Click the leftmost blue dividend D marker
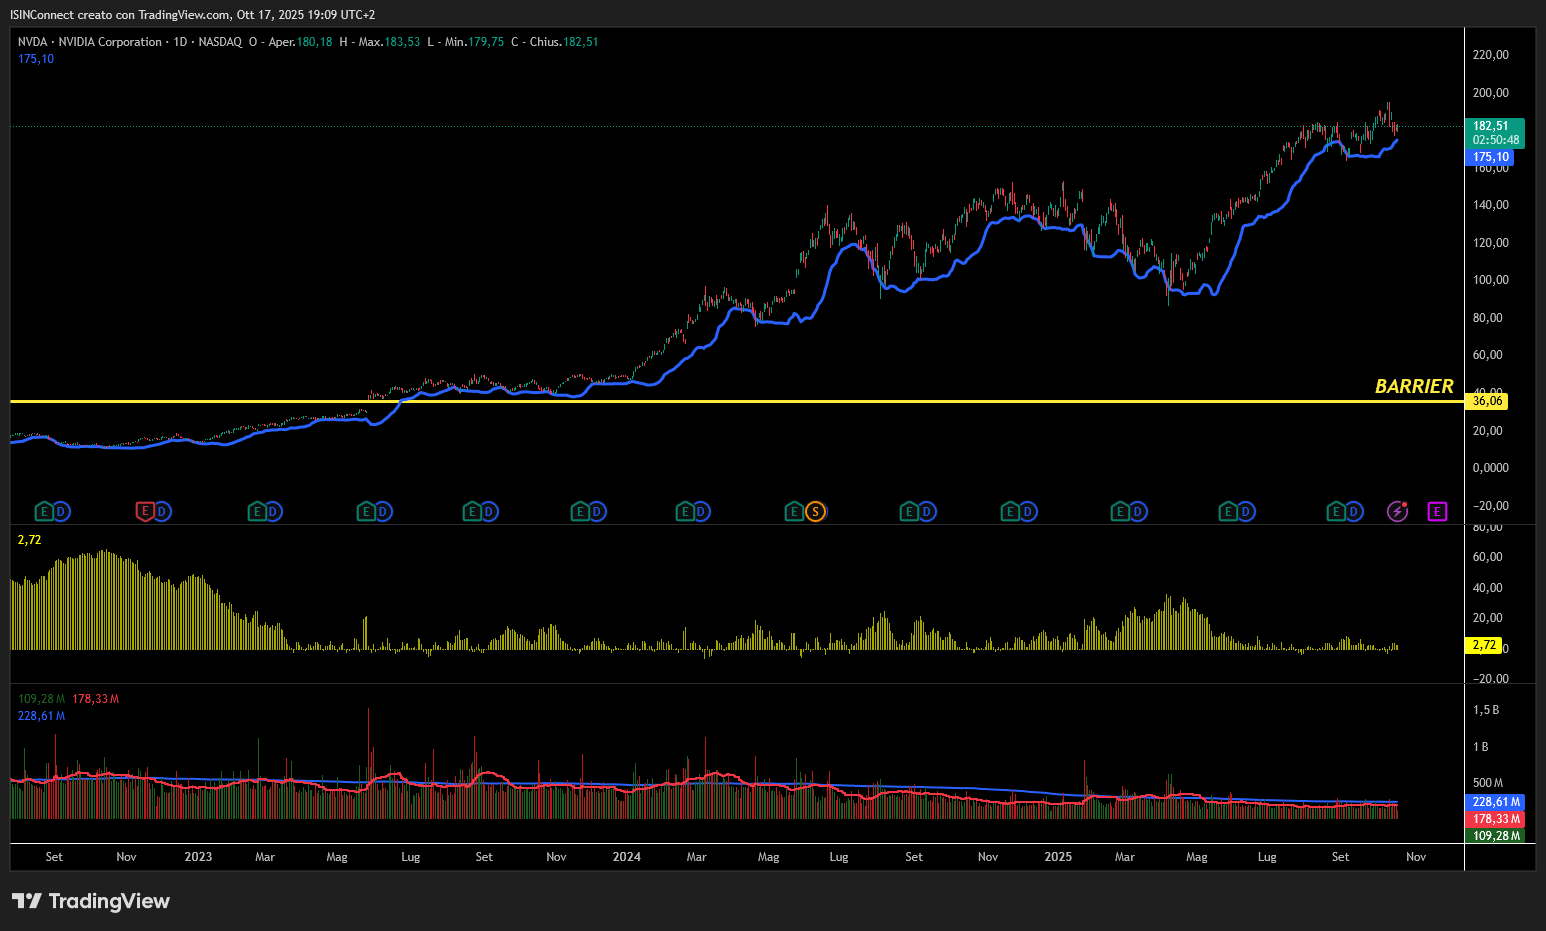 pyautogui.click(x=61, y=512)
